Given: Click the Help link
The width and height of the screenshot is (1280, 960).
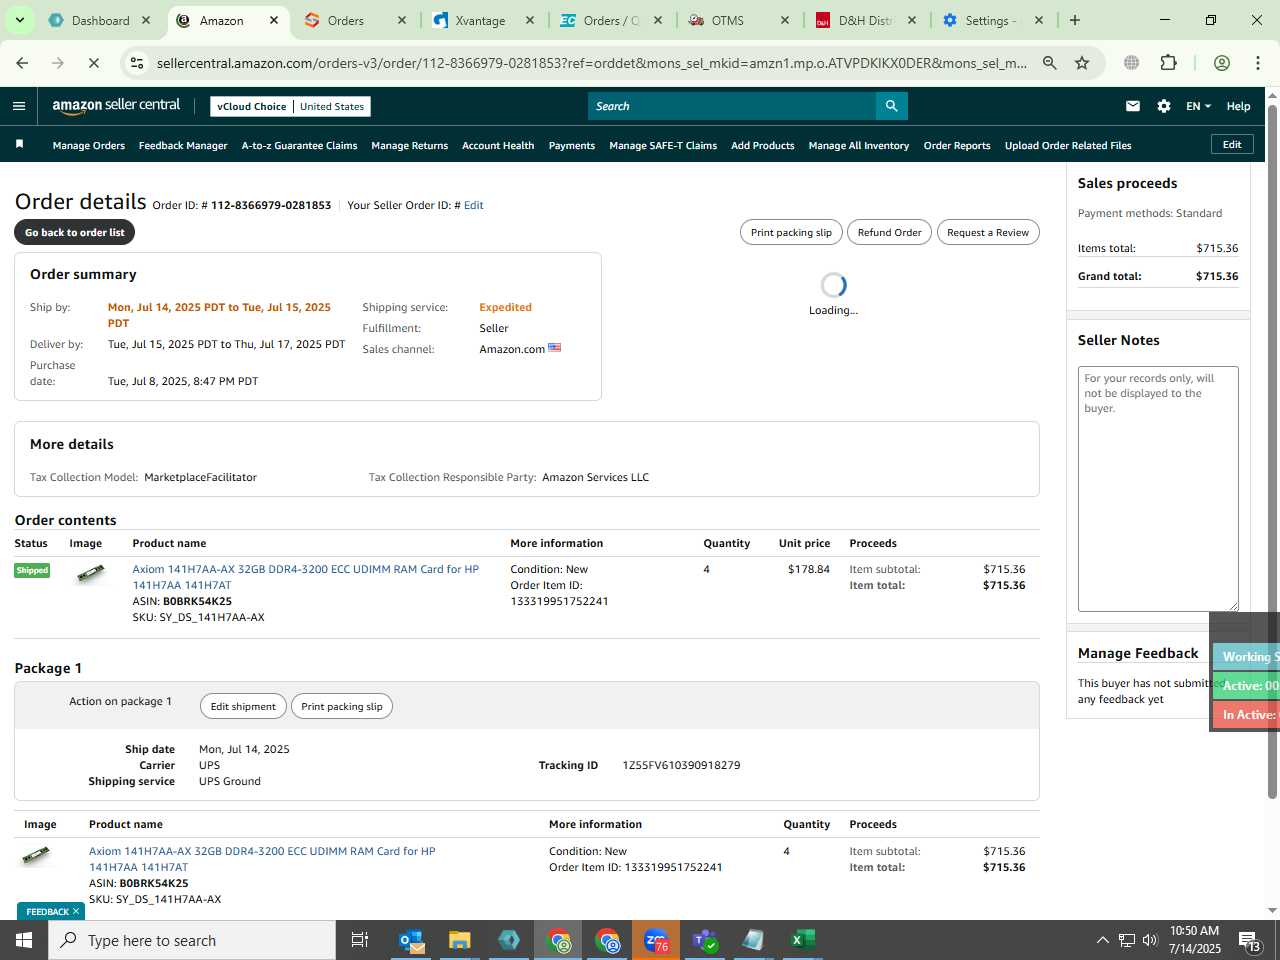Looking at the screenshot, I should click(x=1238, y=106).
